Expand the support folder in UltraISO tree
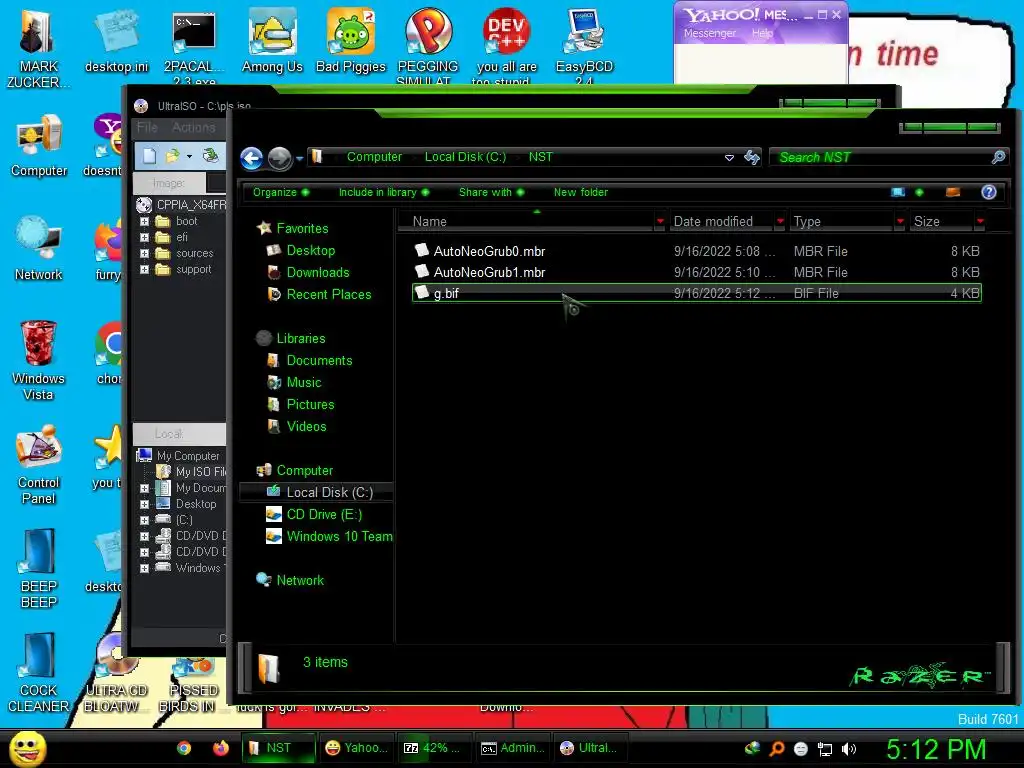 [144, 269]
